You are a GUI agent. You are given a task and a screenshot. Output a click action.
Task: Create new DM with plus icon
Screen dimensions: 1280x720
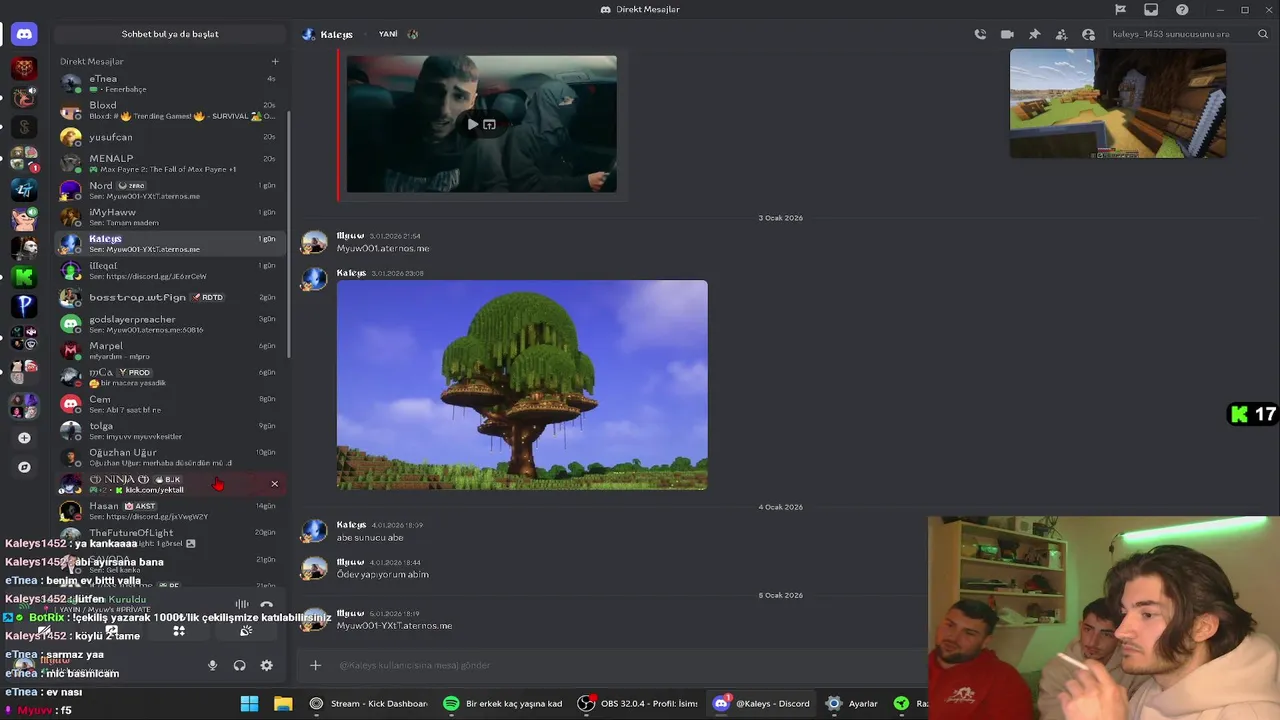(x=275, y=61)
